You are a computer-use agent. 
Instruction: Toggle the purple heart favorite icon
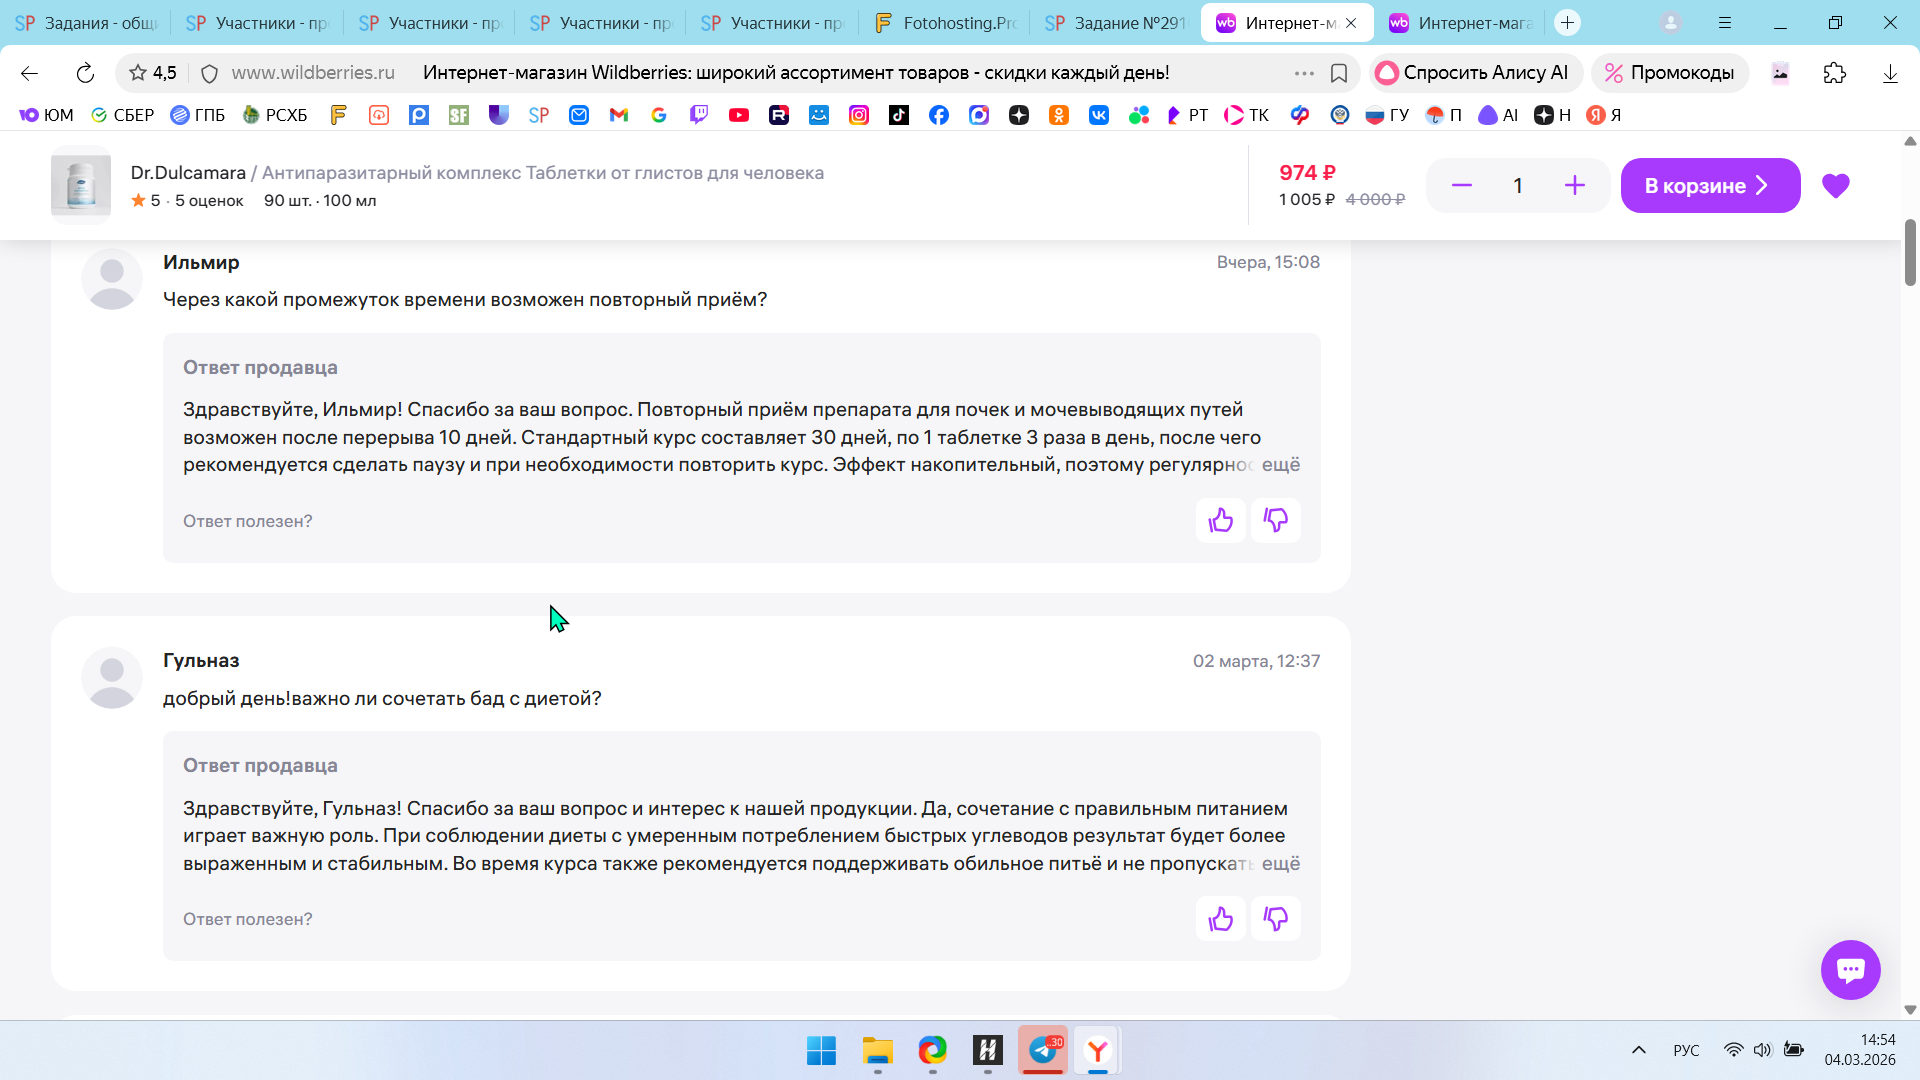[1835, 186]
